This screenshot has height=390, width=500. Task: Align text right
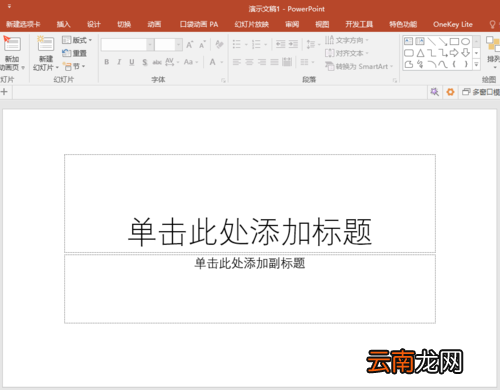(x=262, y=62)
